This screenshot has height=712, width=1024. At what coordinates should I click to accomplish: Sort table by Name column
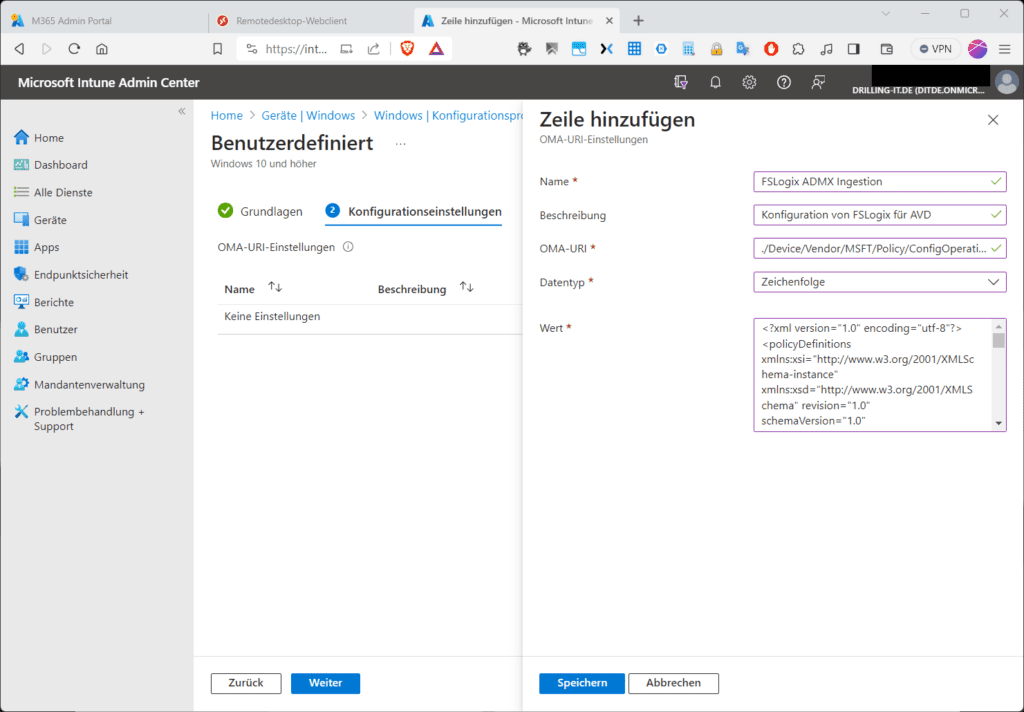pos(253,288)
